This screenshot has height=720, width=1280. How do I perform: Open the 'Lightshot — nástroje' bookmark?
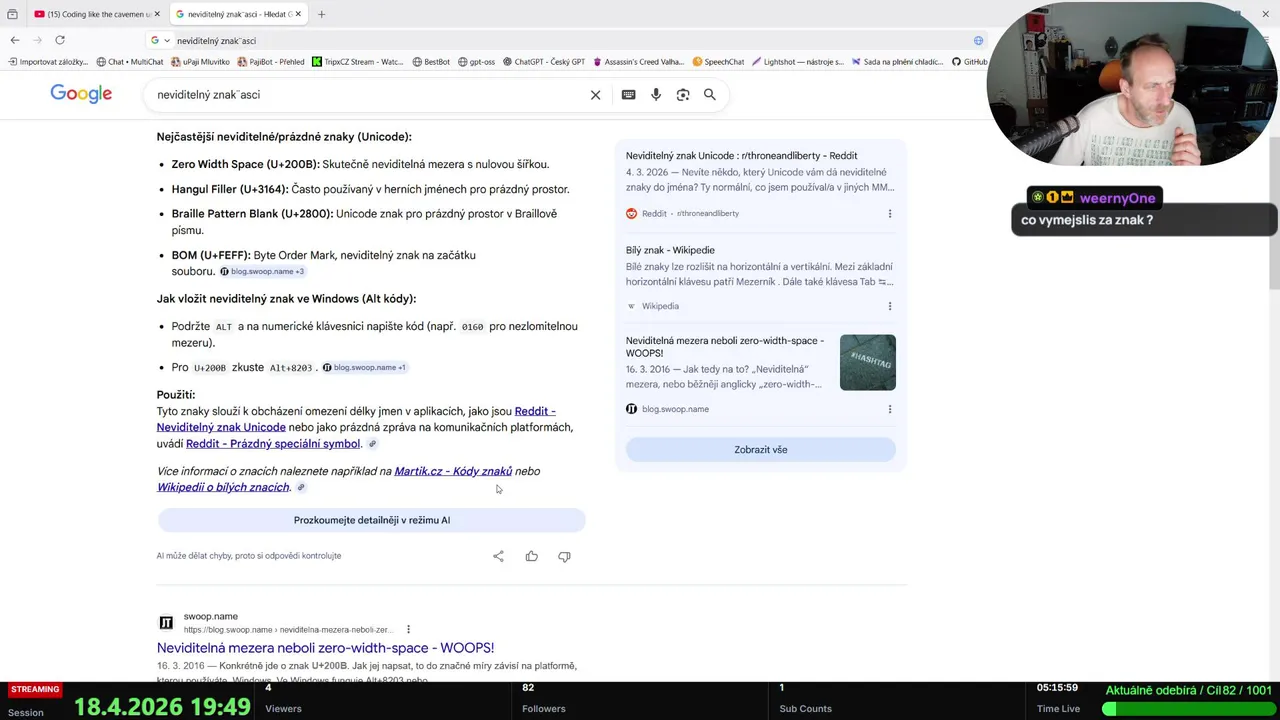coord(797,62)
